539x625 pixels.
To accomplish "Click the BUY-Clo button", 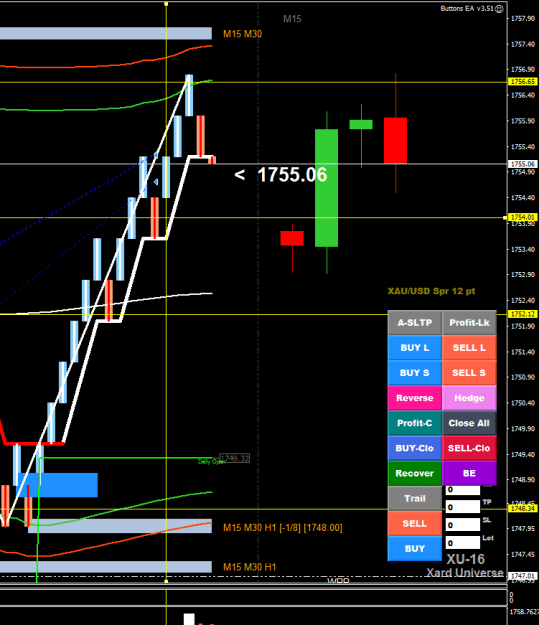I will [415, 448].
